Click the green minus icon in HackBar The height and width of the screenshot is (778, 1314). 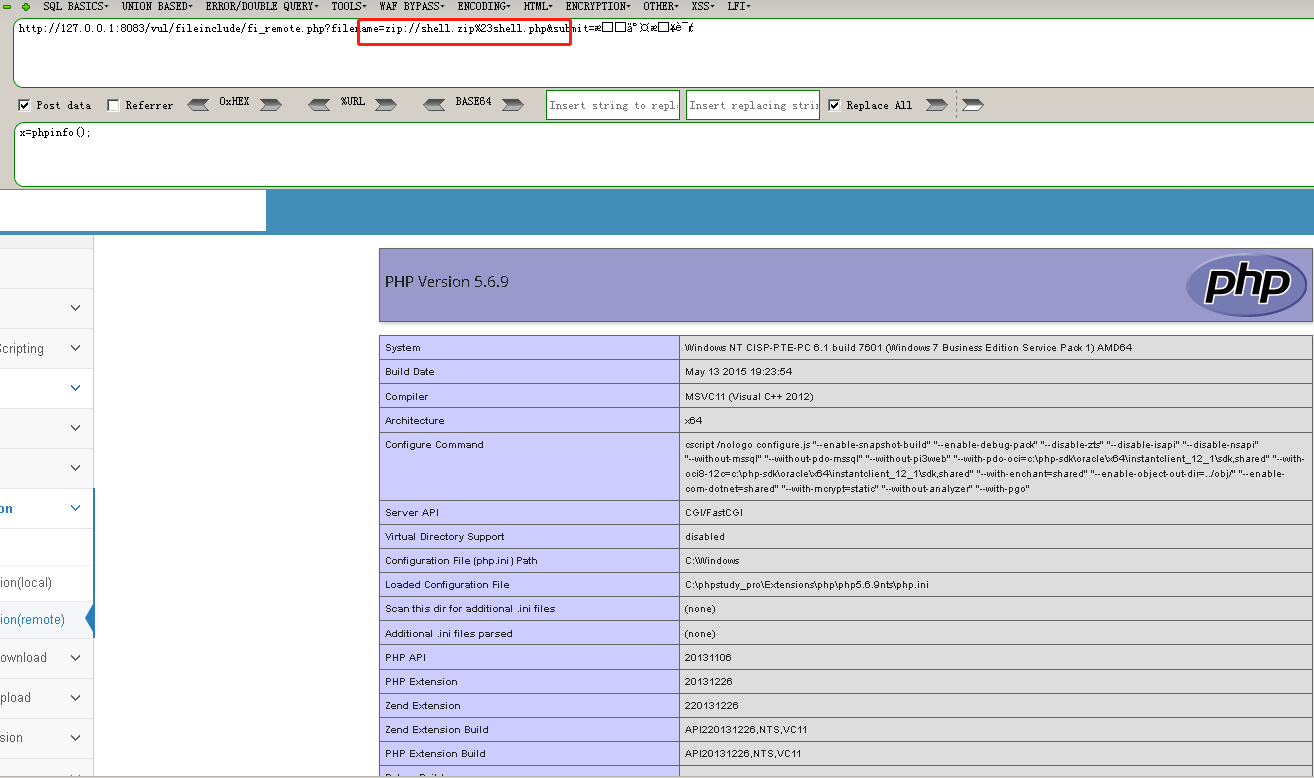click(x=8, y=6)
